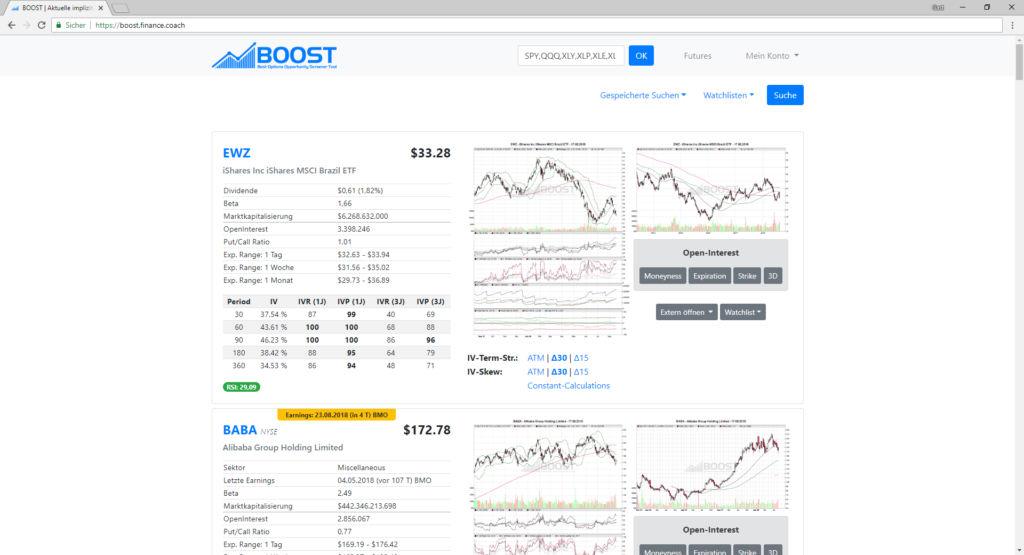Select the EWZ price $33.28
Screen dimensions: 1024x555
tap(430, 153)
